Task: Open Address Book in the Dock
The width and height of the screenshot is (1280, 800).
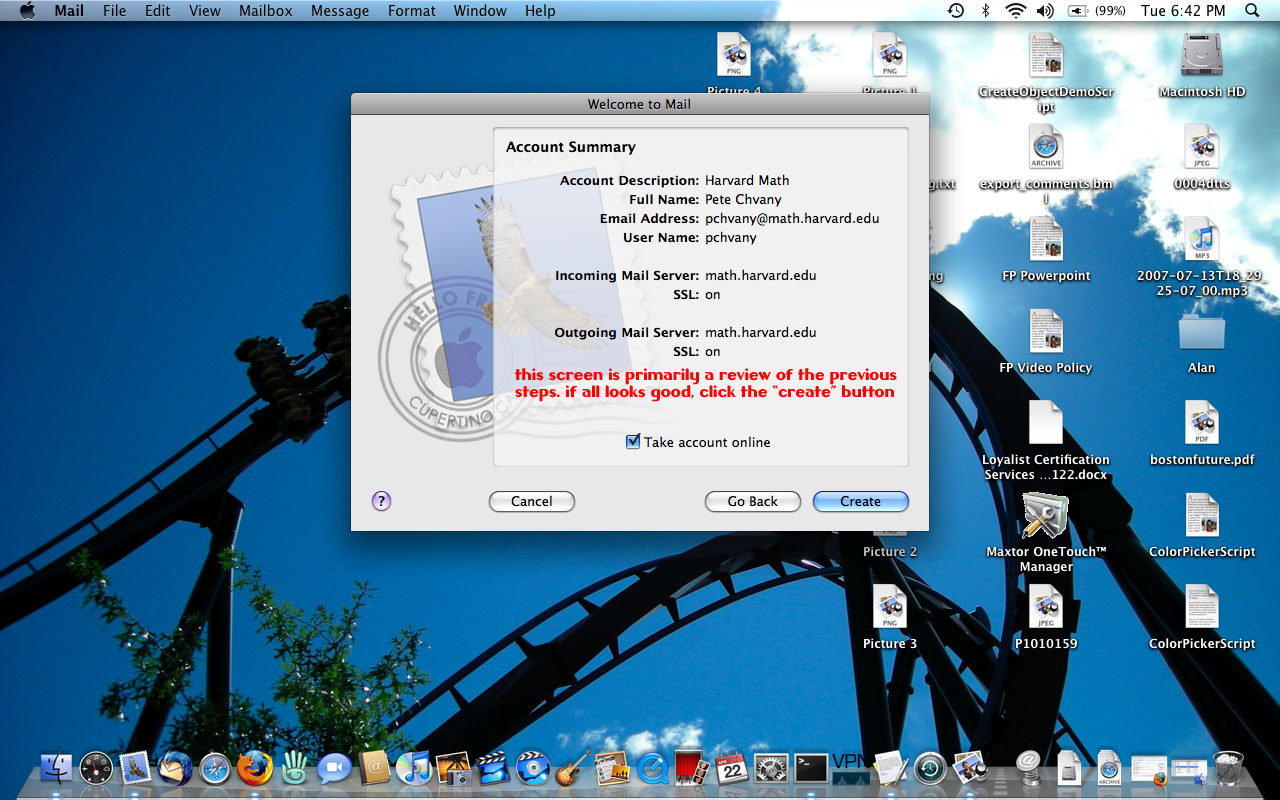Action: [374, 768]
